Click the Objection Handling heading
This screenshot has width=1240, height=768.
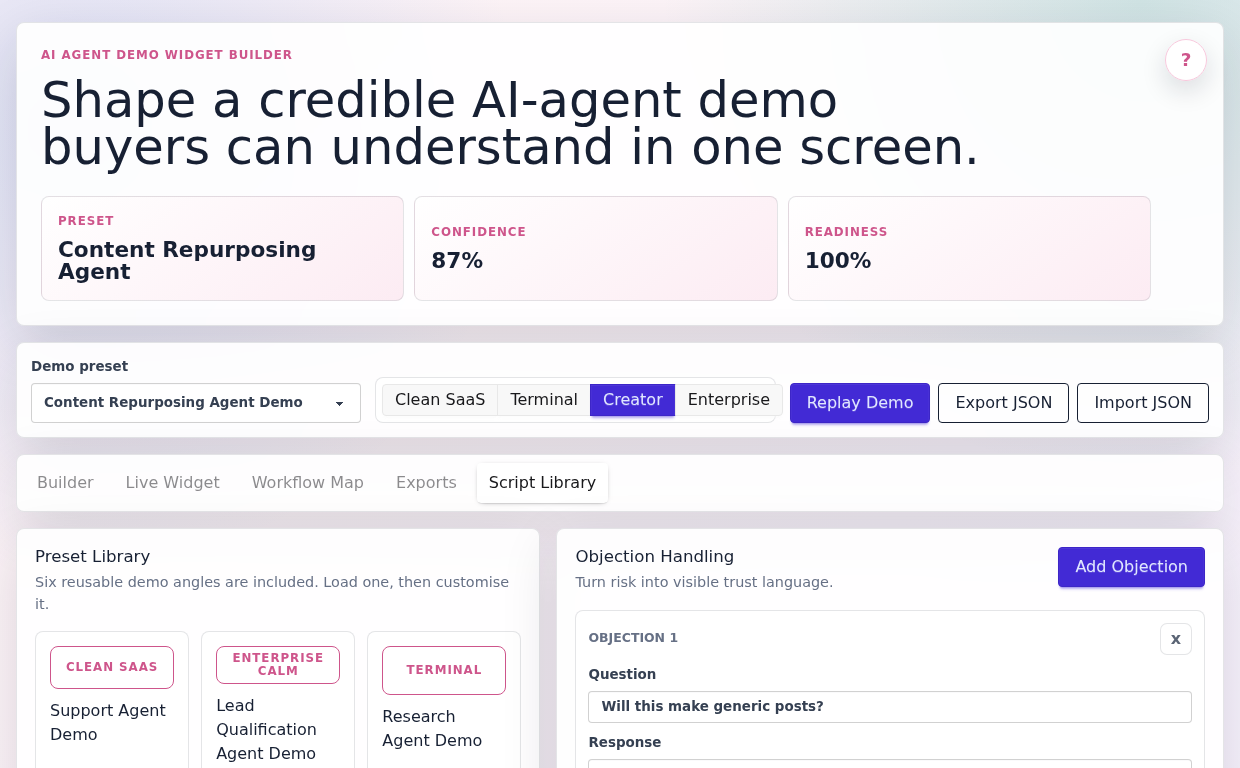[x=654, y=557]
